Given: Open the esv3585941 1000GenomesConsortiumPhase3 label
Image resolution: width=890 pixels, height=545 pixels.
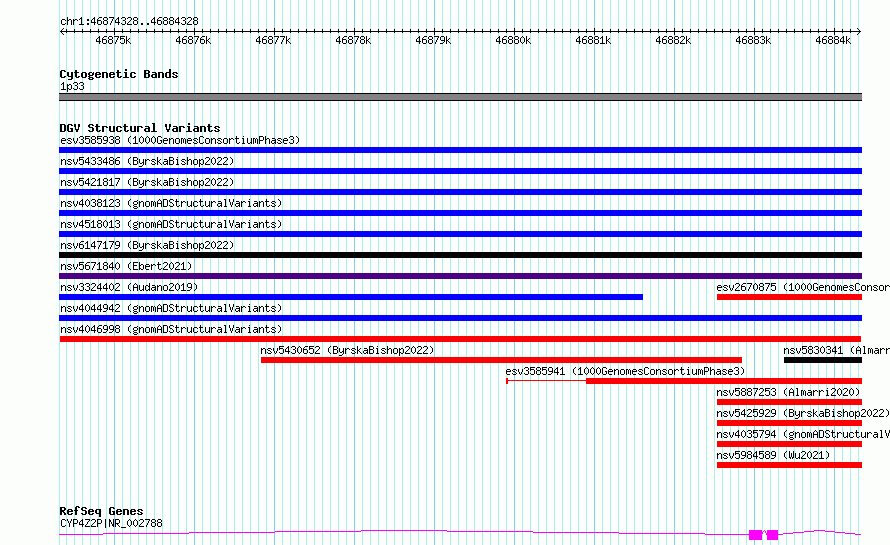Looking at the screenshot, I should click(x=625, y=371).
